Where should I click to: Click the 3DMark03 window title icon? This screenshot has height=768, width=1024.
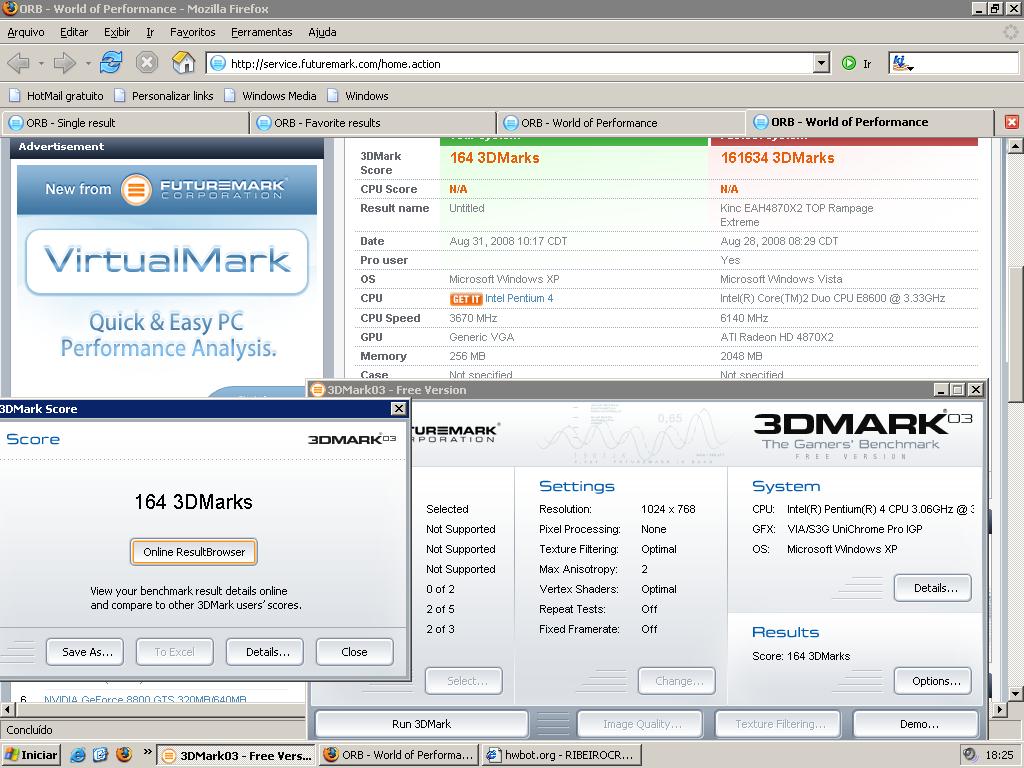coord(317,390)
